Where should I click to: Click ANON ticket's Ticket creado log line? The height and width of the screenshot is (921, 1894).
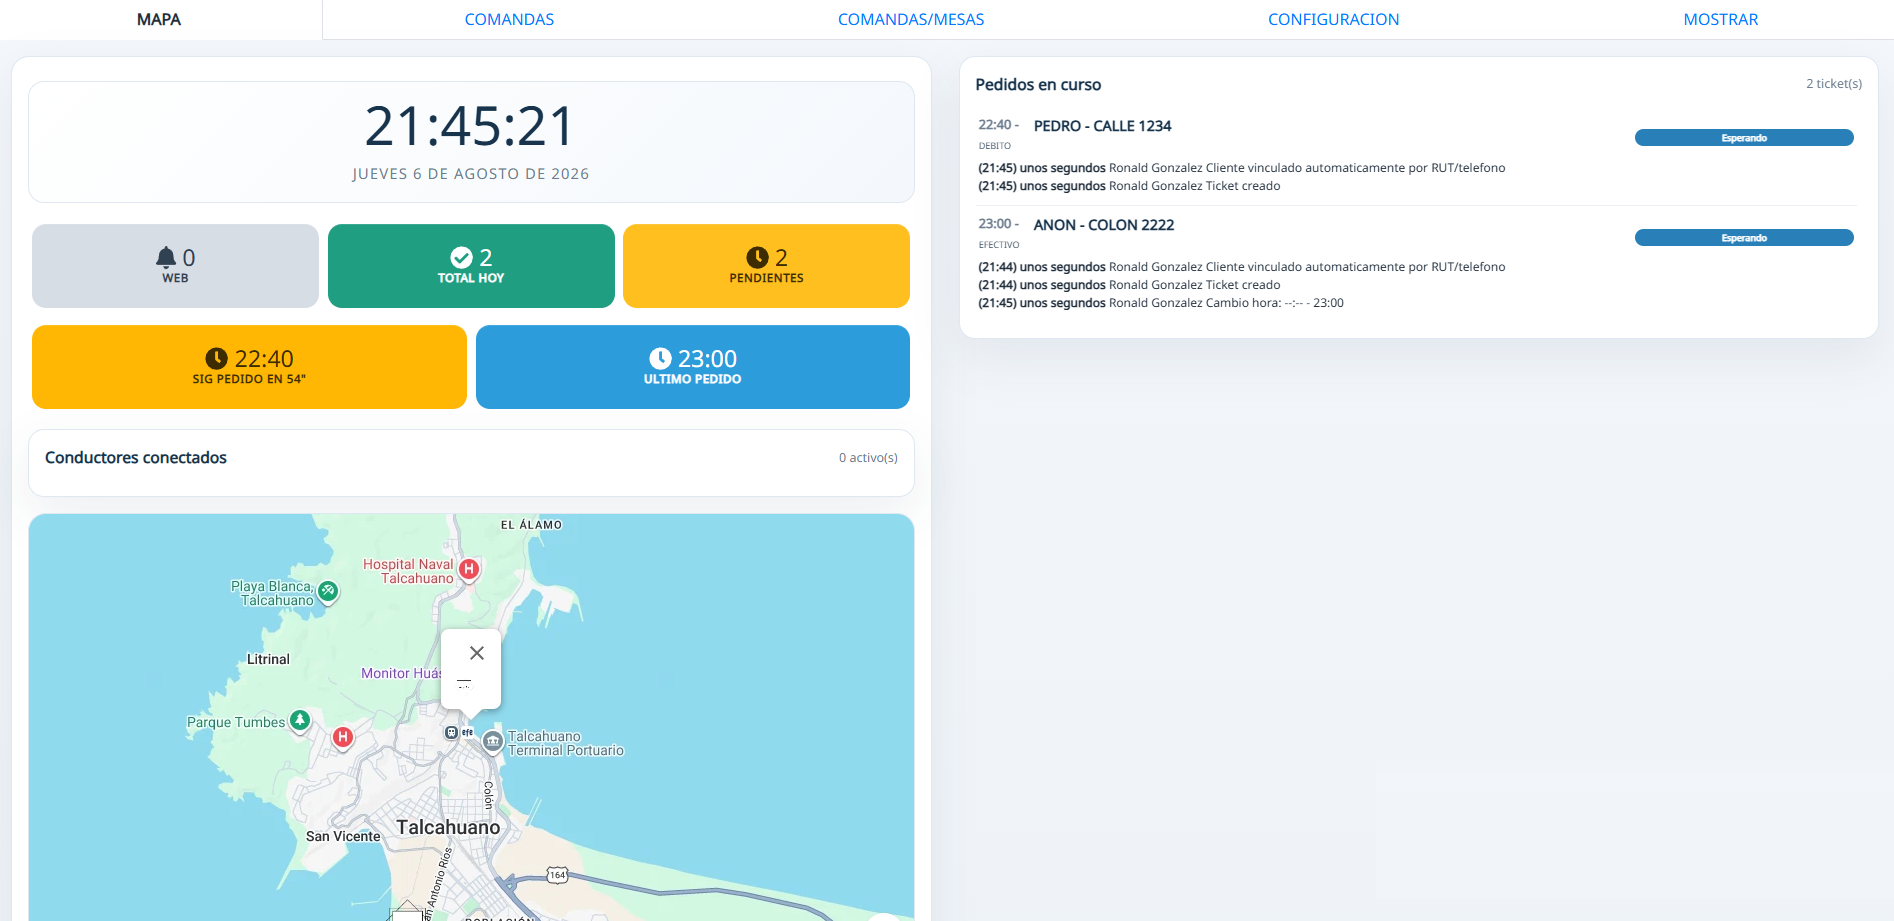pyautogui.click(x=1129, y=285)
